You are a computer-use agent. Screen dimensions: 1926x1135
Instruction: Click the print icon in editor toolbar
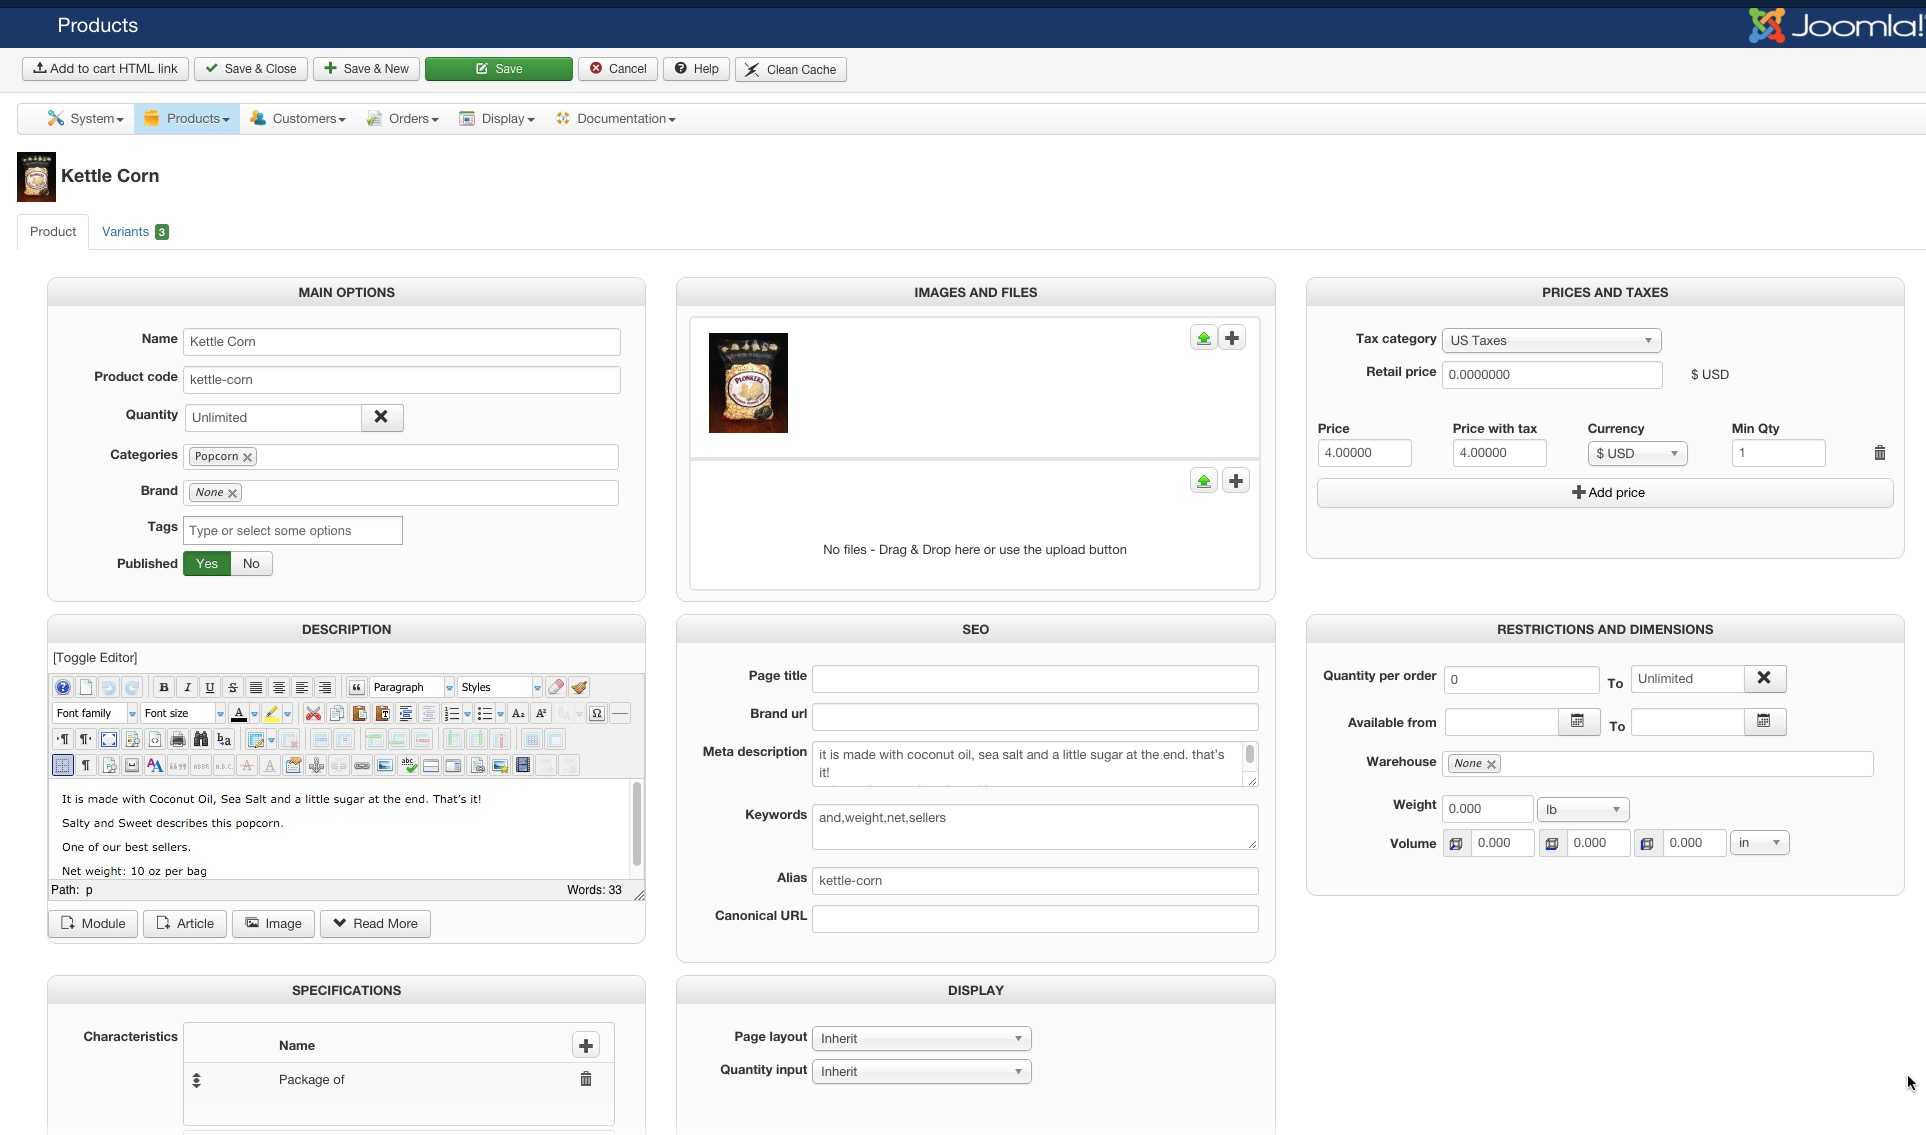178,739
